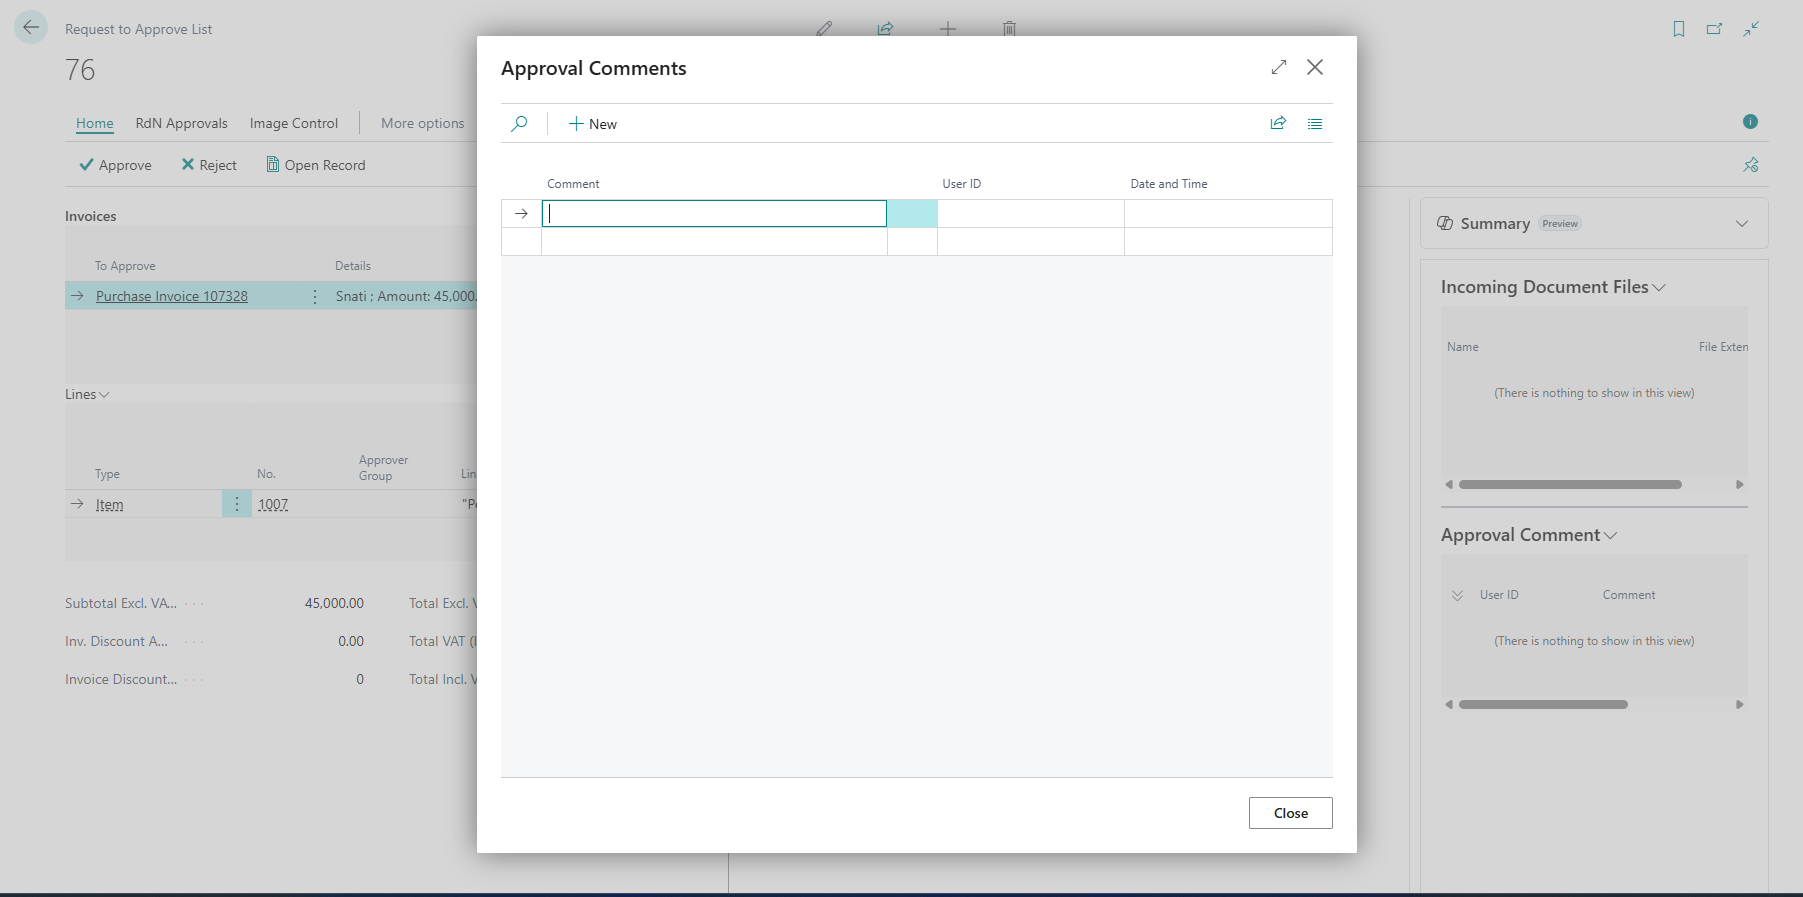Click the Close button in the dialog
The image size is (1803, 897).
[1290, 813]
